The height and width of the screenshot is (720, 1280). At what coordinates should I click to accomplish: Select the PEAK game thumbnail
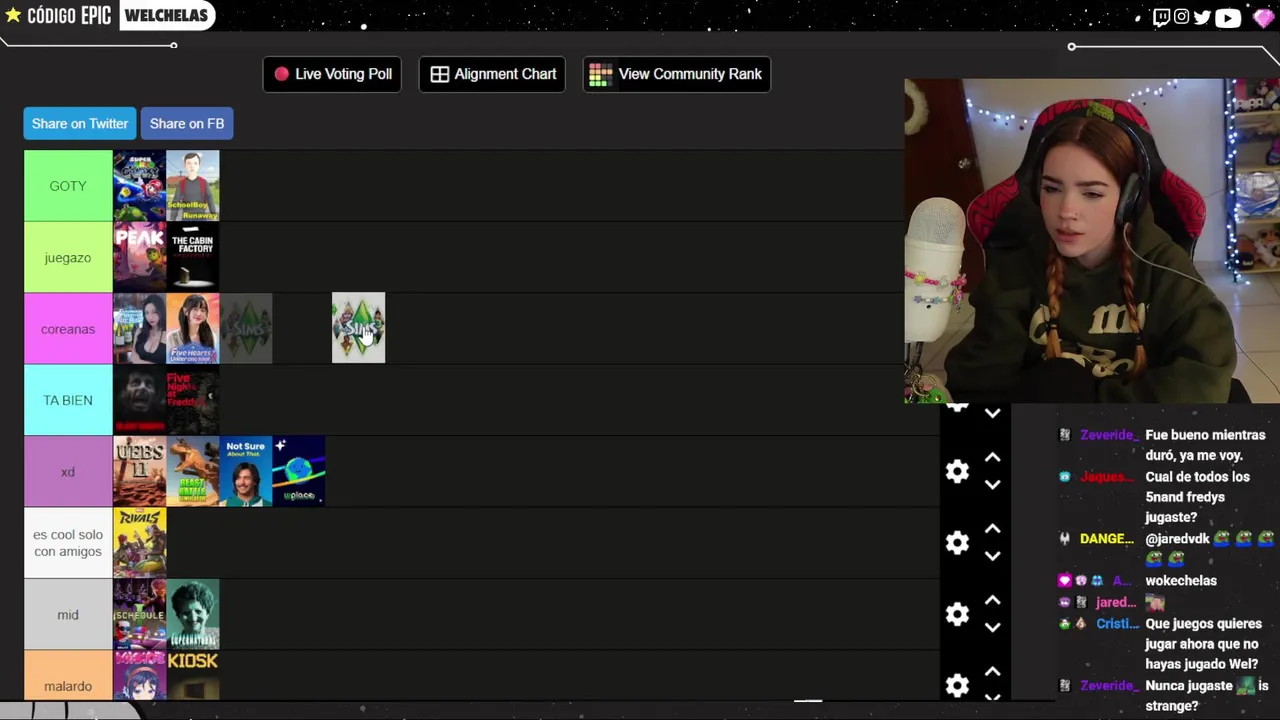[139, 257]
